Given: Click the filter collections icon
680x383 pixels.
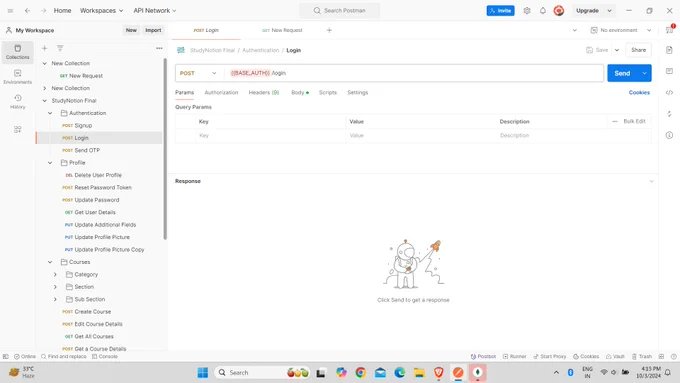Looking at the screenshot, I should (60, 48).
